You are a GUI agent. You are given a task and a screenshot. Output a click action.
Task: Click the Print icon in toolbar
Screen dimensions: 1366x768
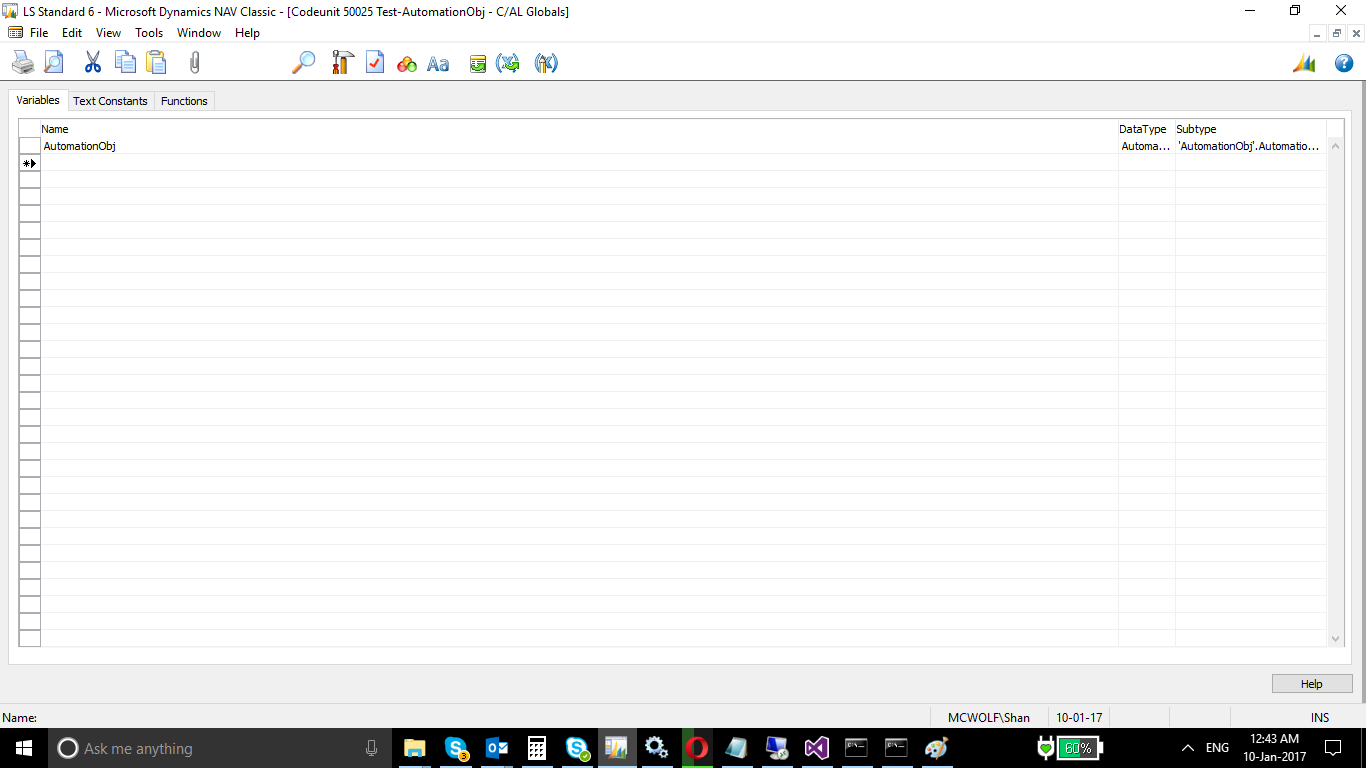[22, 63]
